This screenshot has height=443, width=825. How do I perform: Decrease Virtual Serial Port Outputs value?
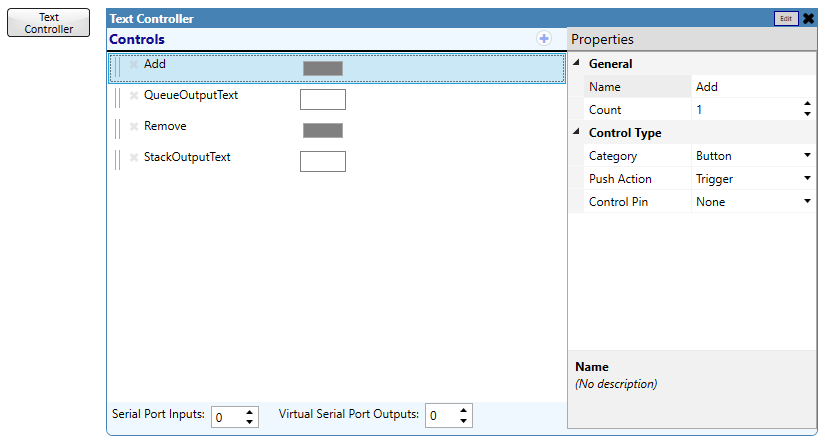pos(463,421)
